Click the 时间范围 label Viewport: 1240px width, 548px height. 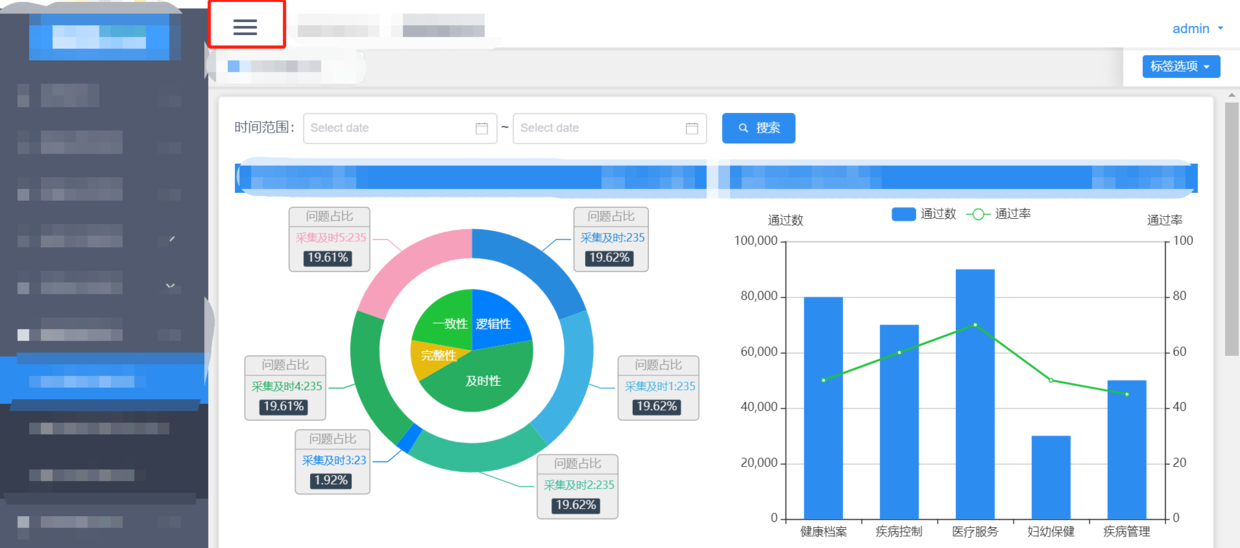click(x=265, y=128)
